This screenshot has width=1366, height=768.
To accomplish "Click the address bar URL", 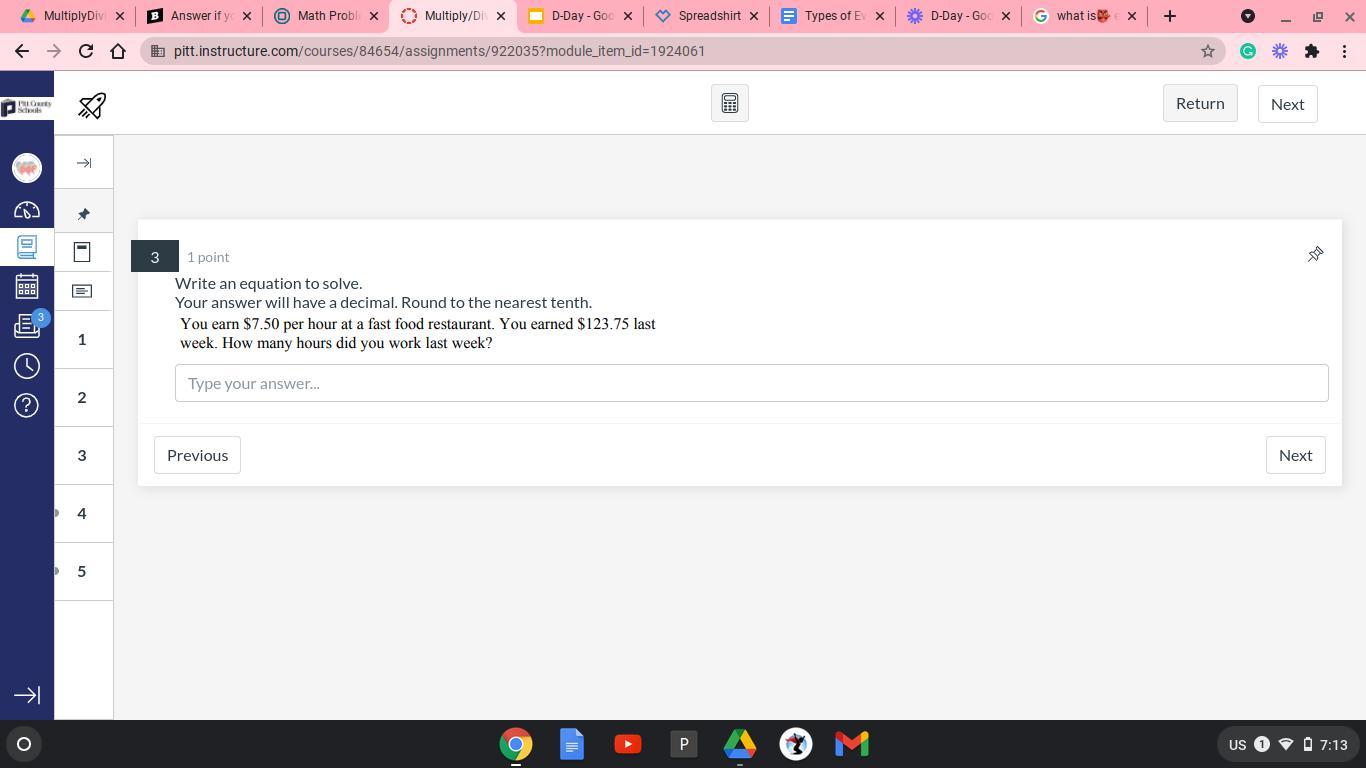I will click(439, 51).
